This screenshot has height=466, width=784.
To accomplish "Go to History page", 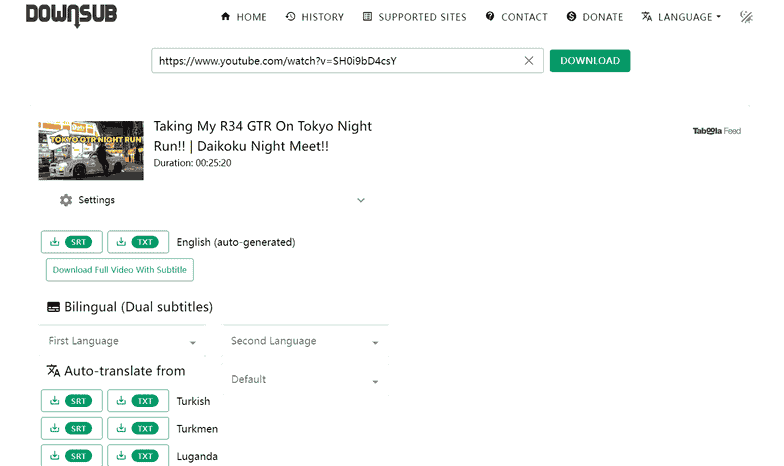I will [x=314, y=17].
